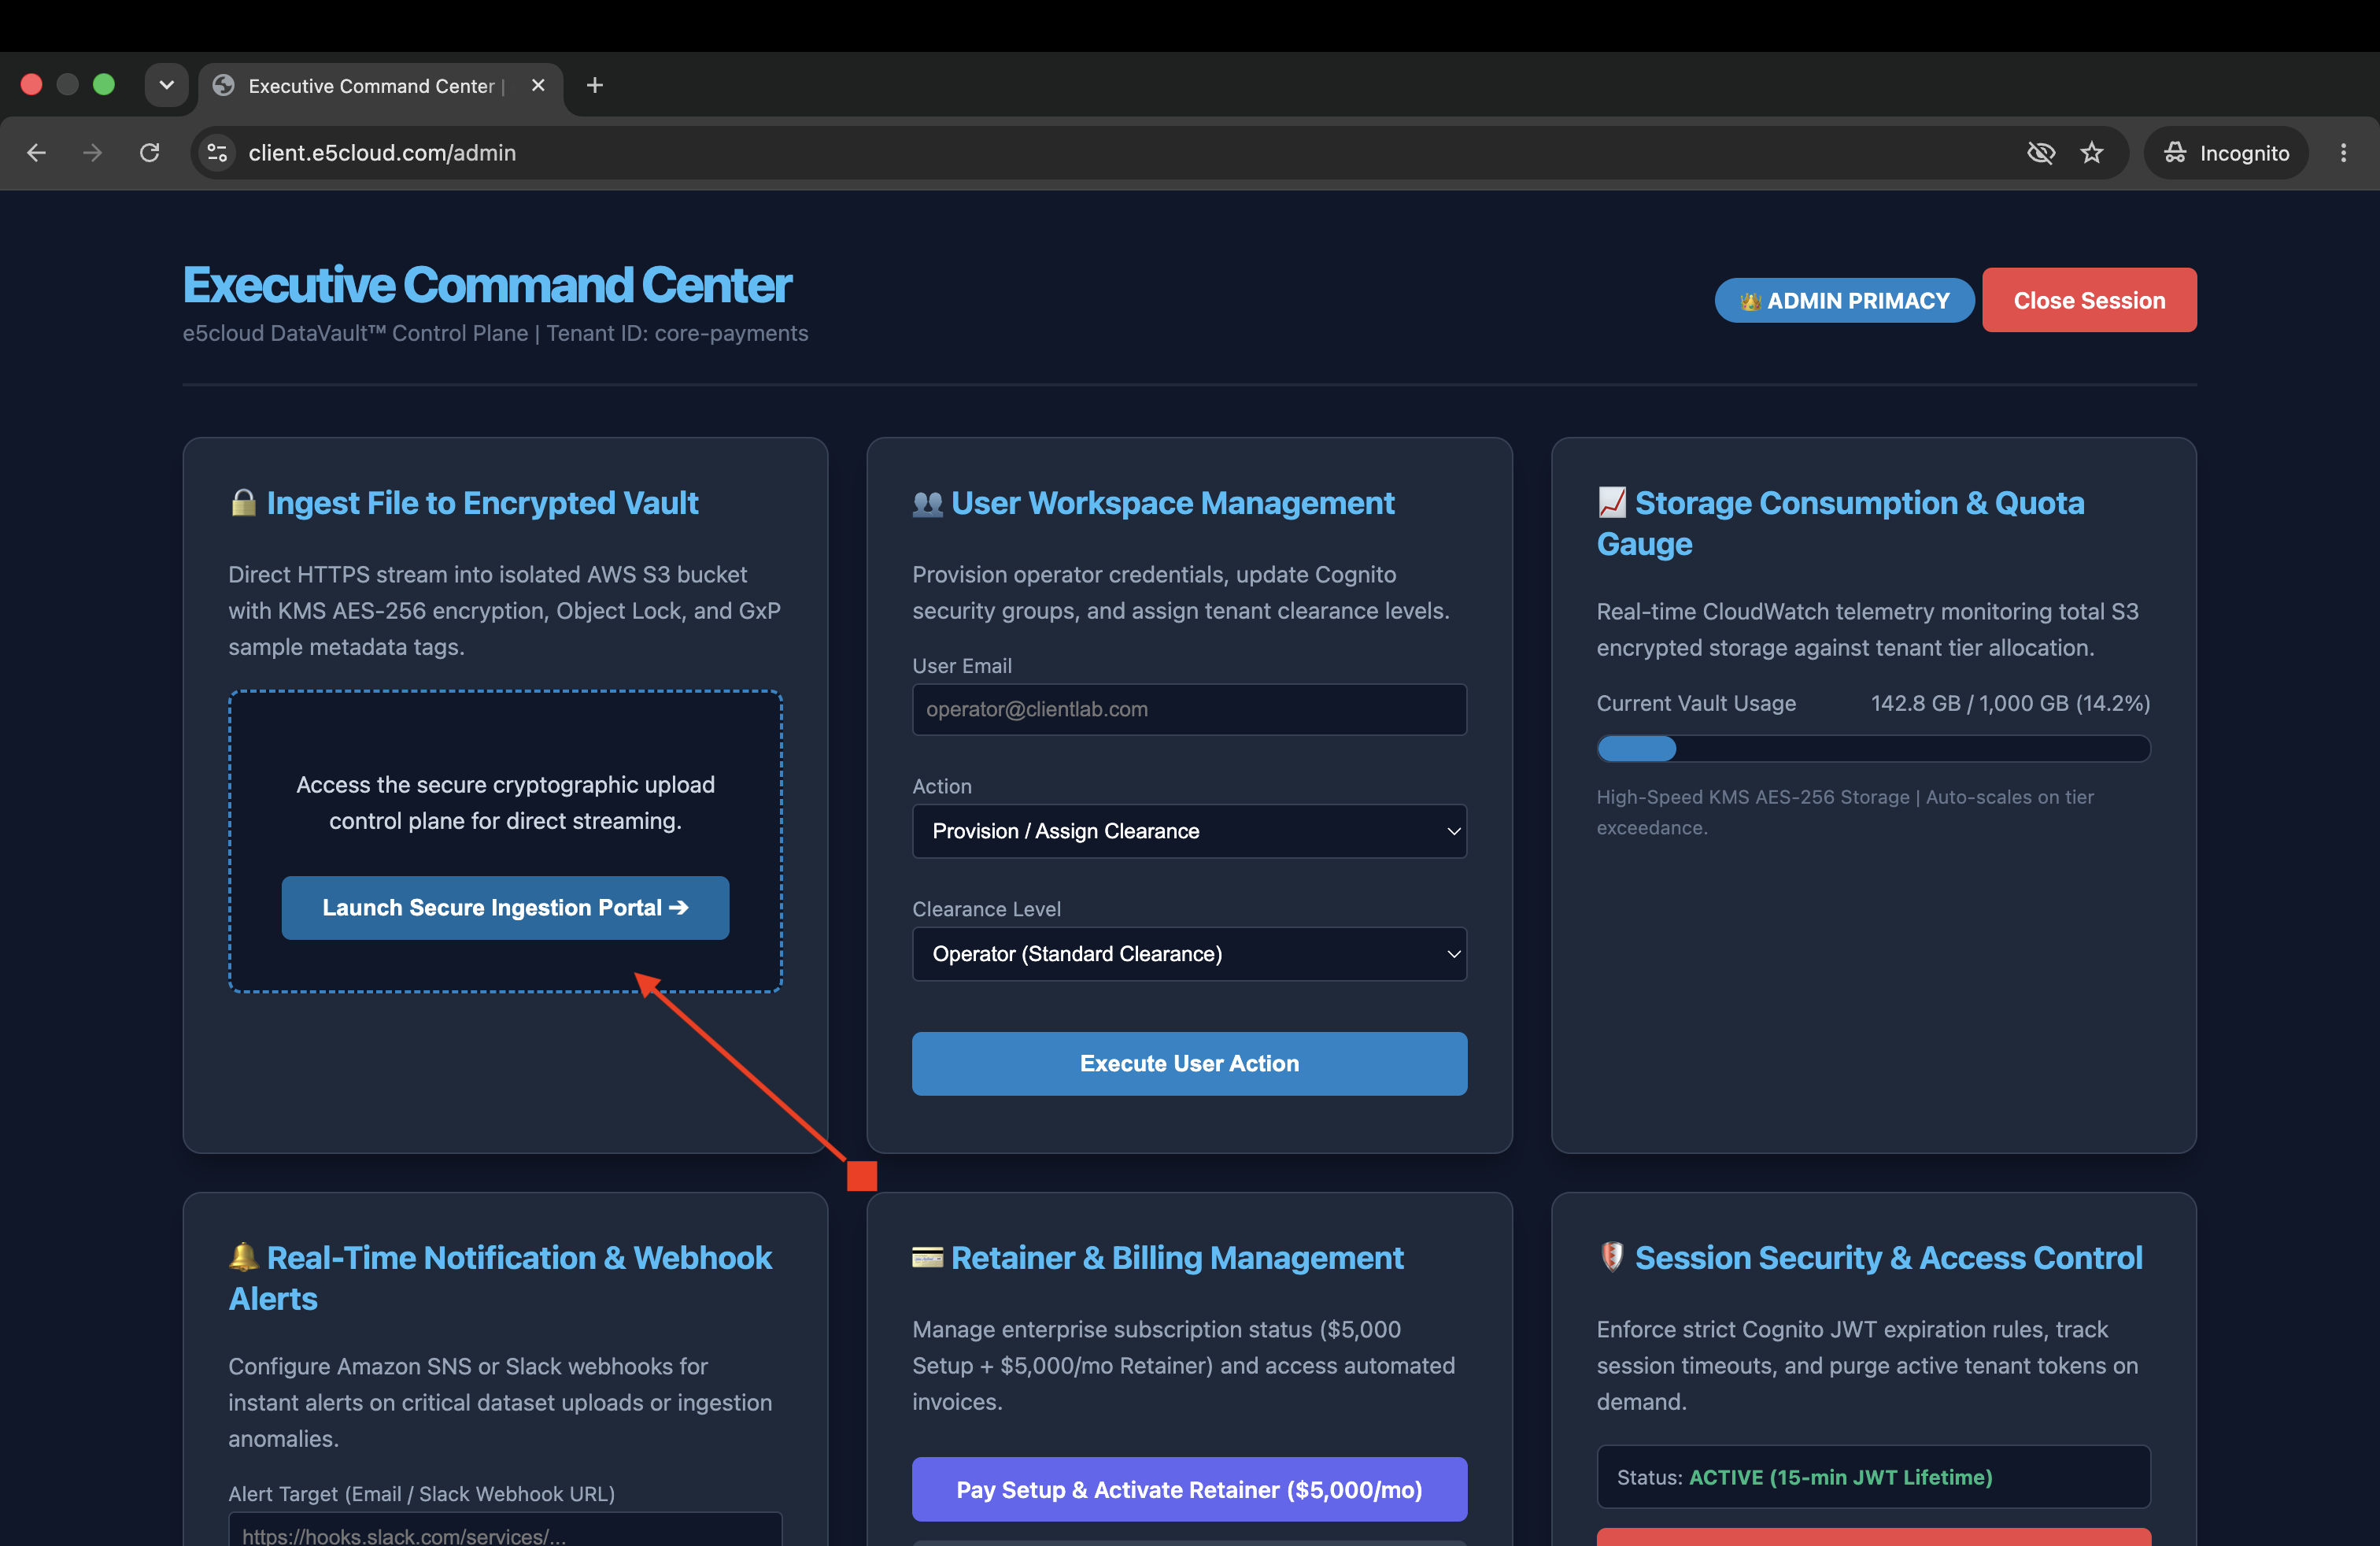2380x1546 pixels.
Task: Click 'Session Security & Access Control' heading
Action: (1888, 1257)
